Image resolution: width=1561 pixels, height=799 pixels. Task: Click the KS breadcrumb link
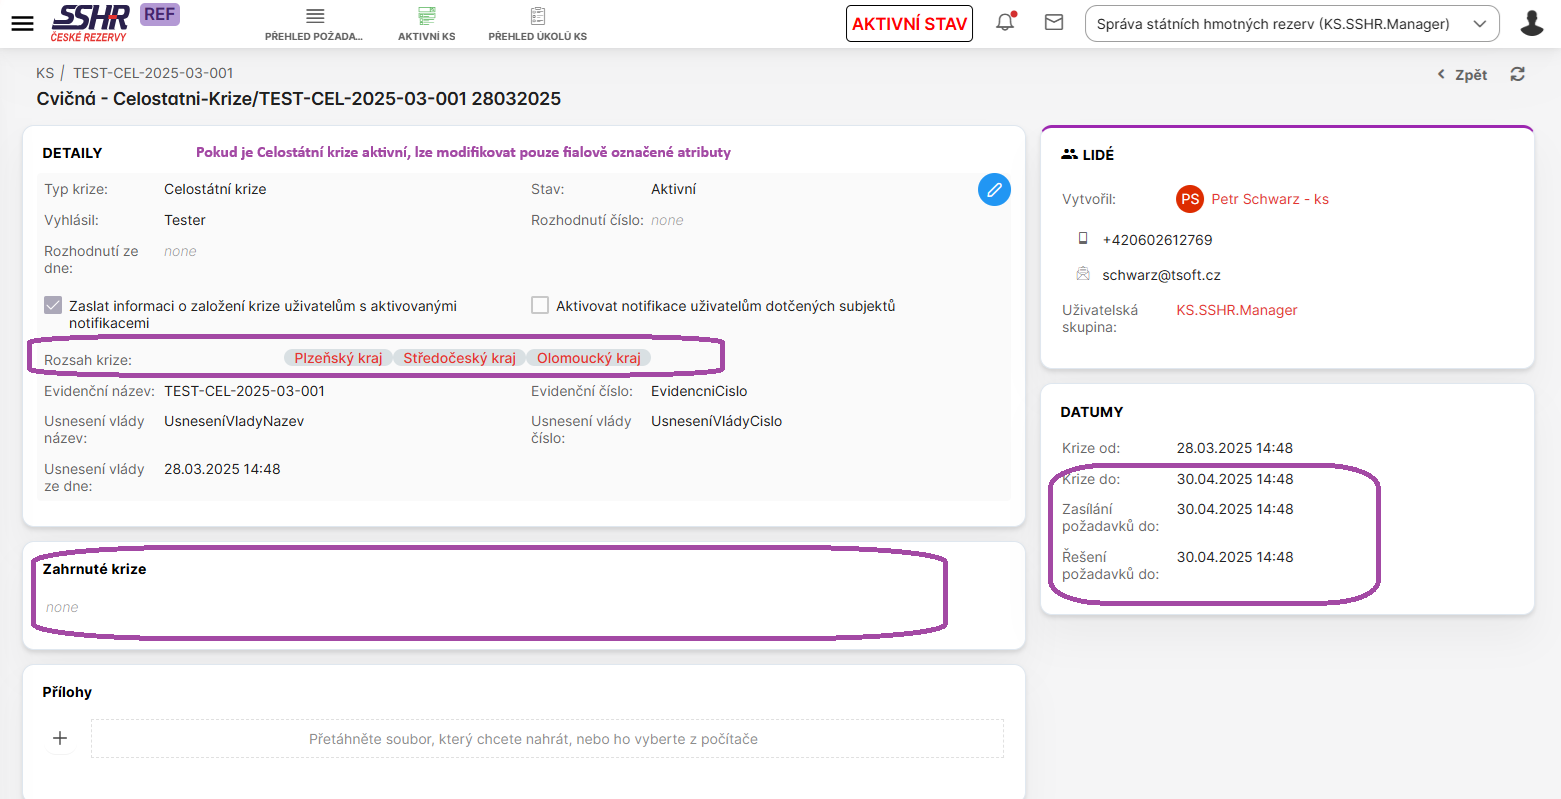click(45, 73)
